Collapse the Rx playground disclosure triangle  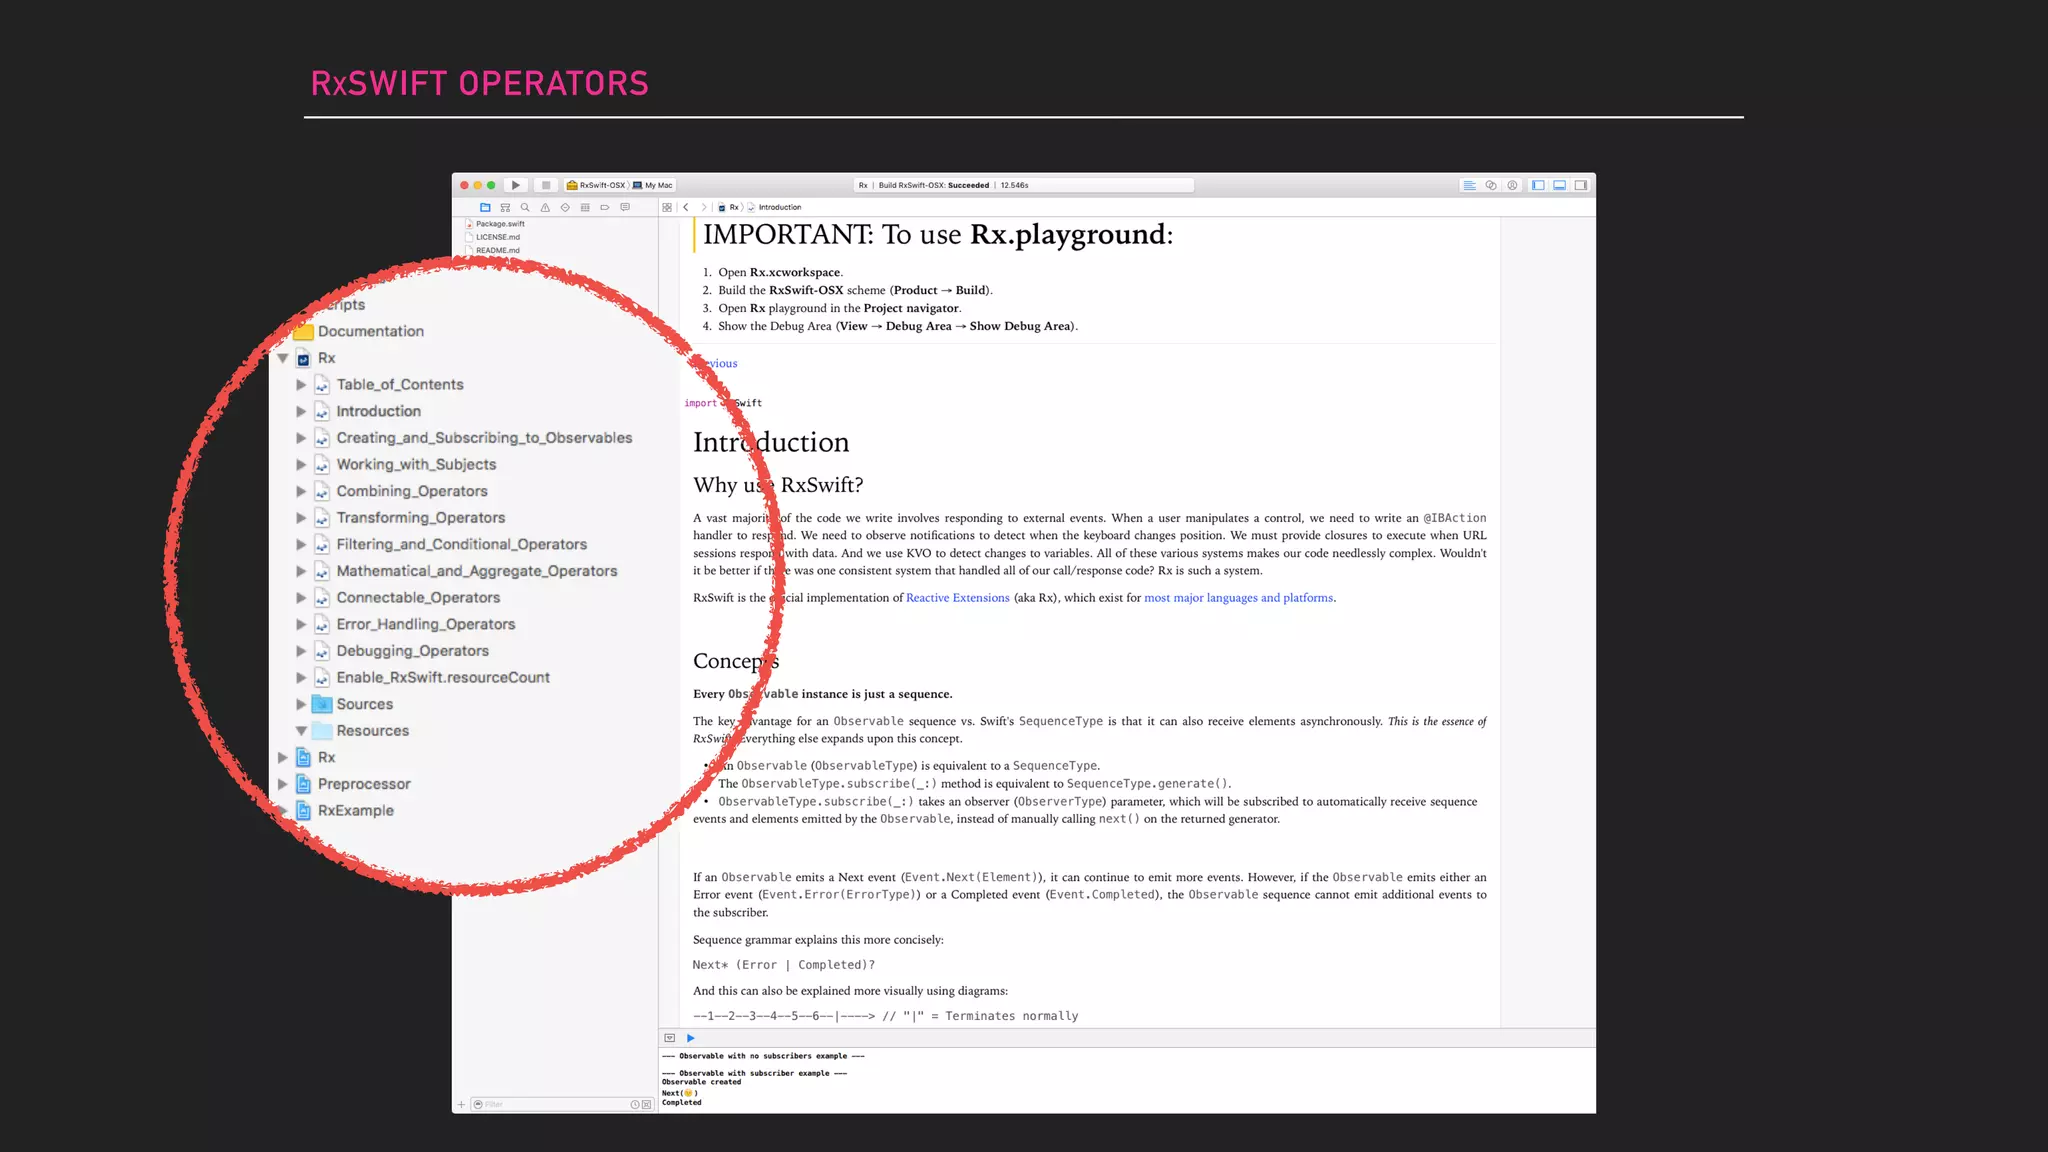point(283,358)
